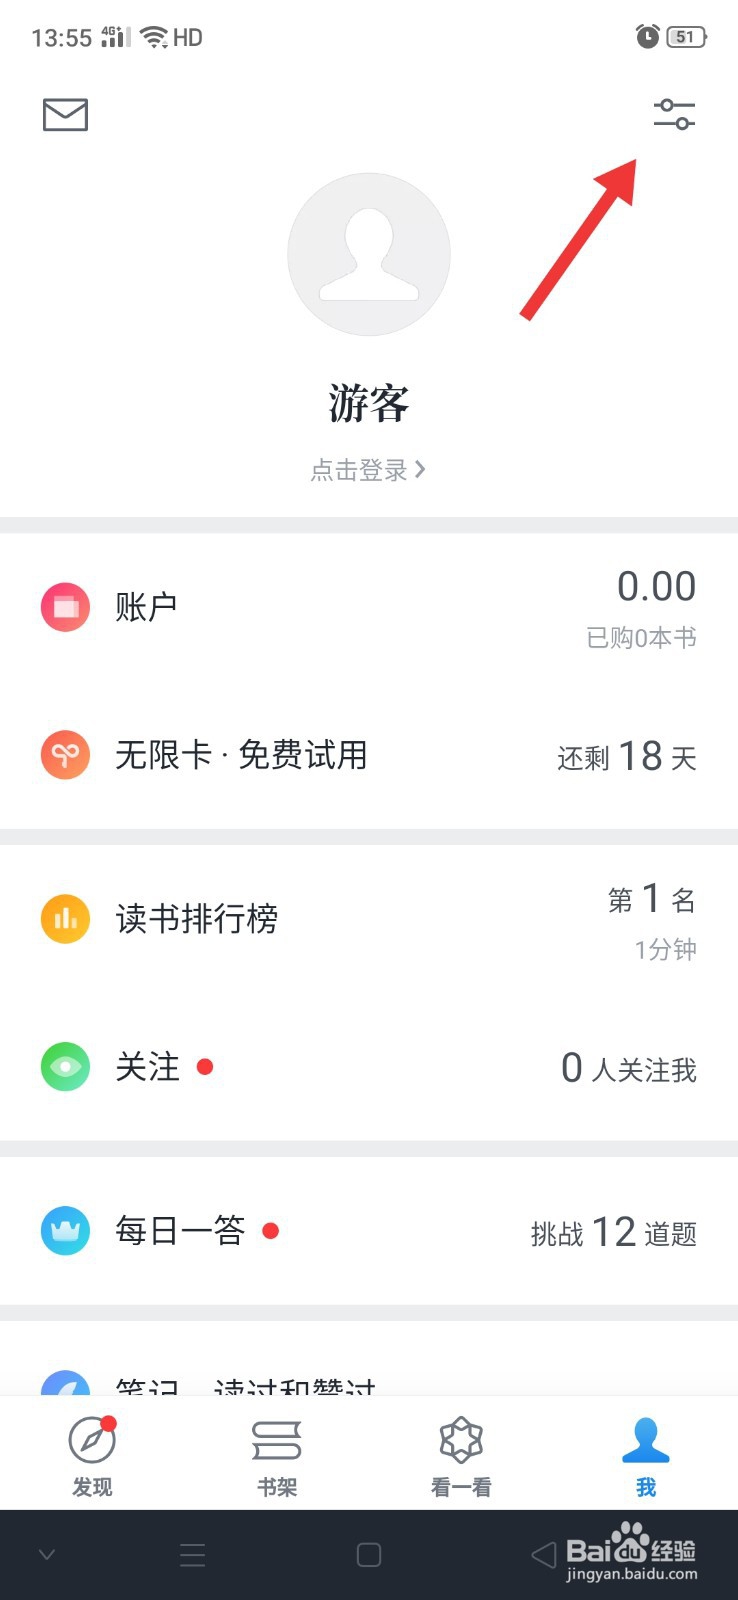Tap the guest profile avatar
Viewport: 738px width, 1600px height.
pyautogui.click(x=369, y=254)
